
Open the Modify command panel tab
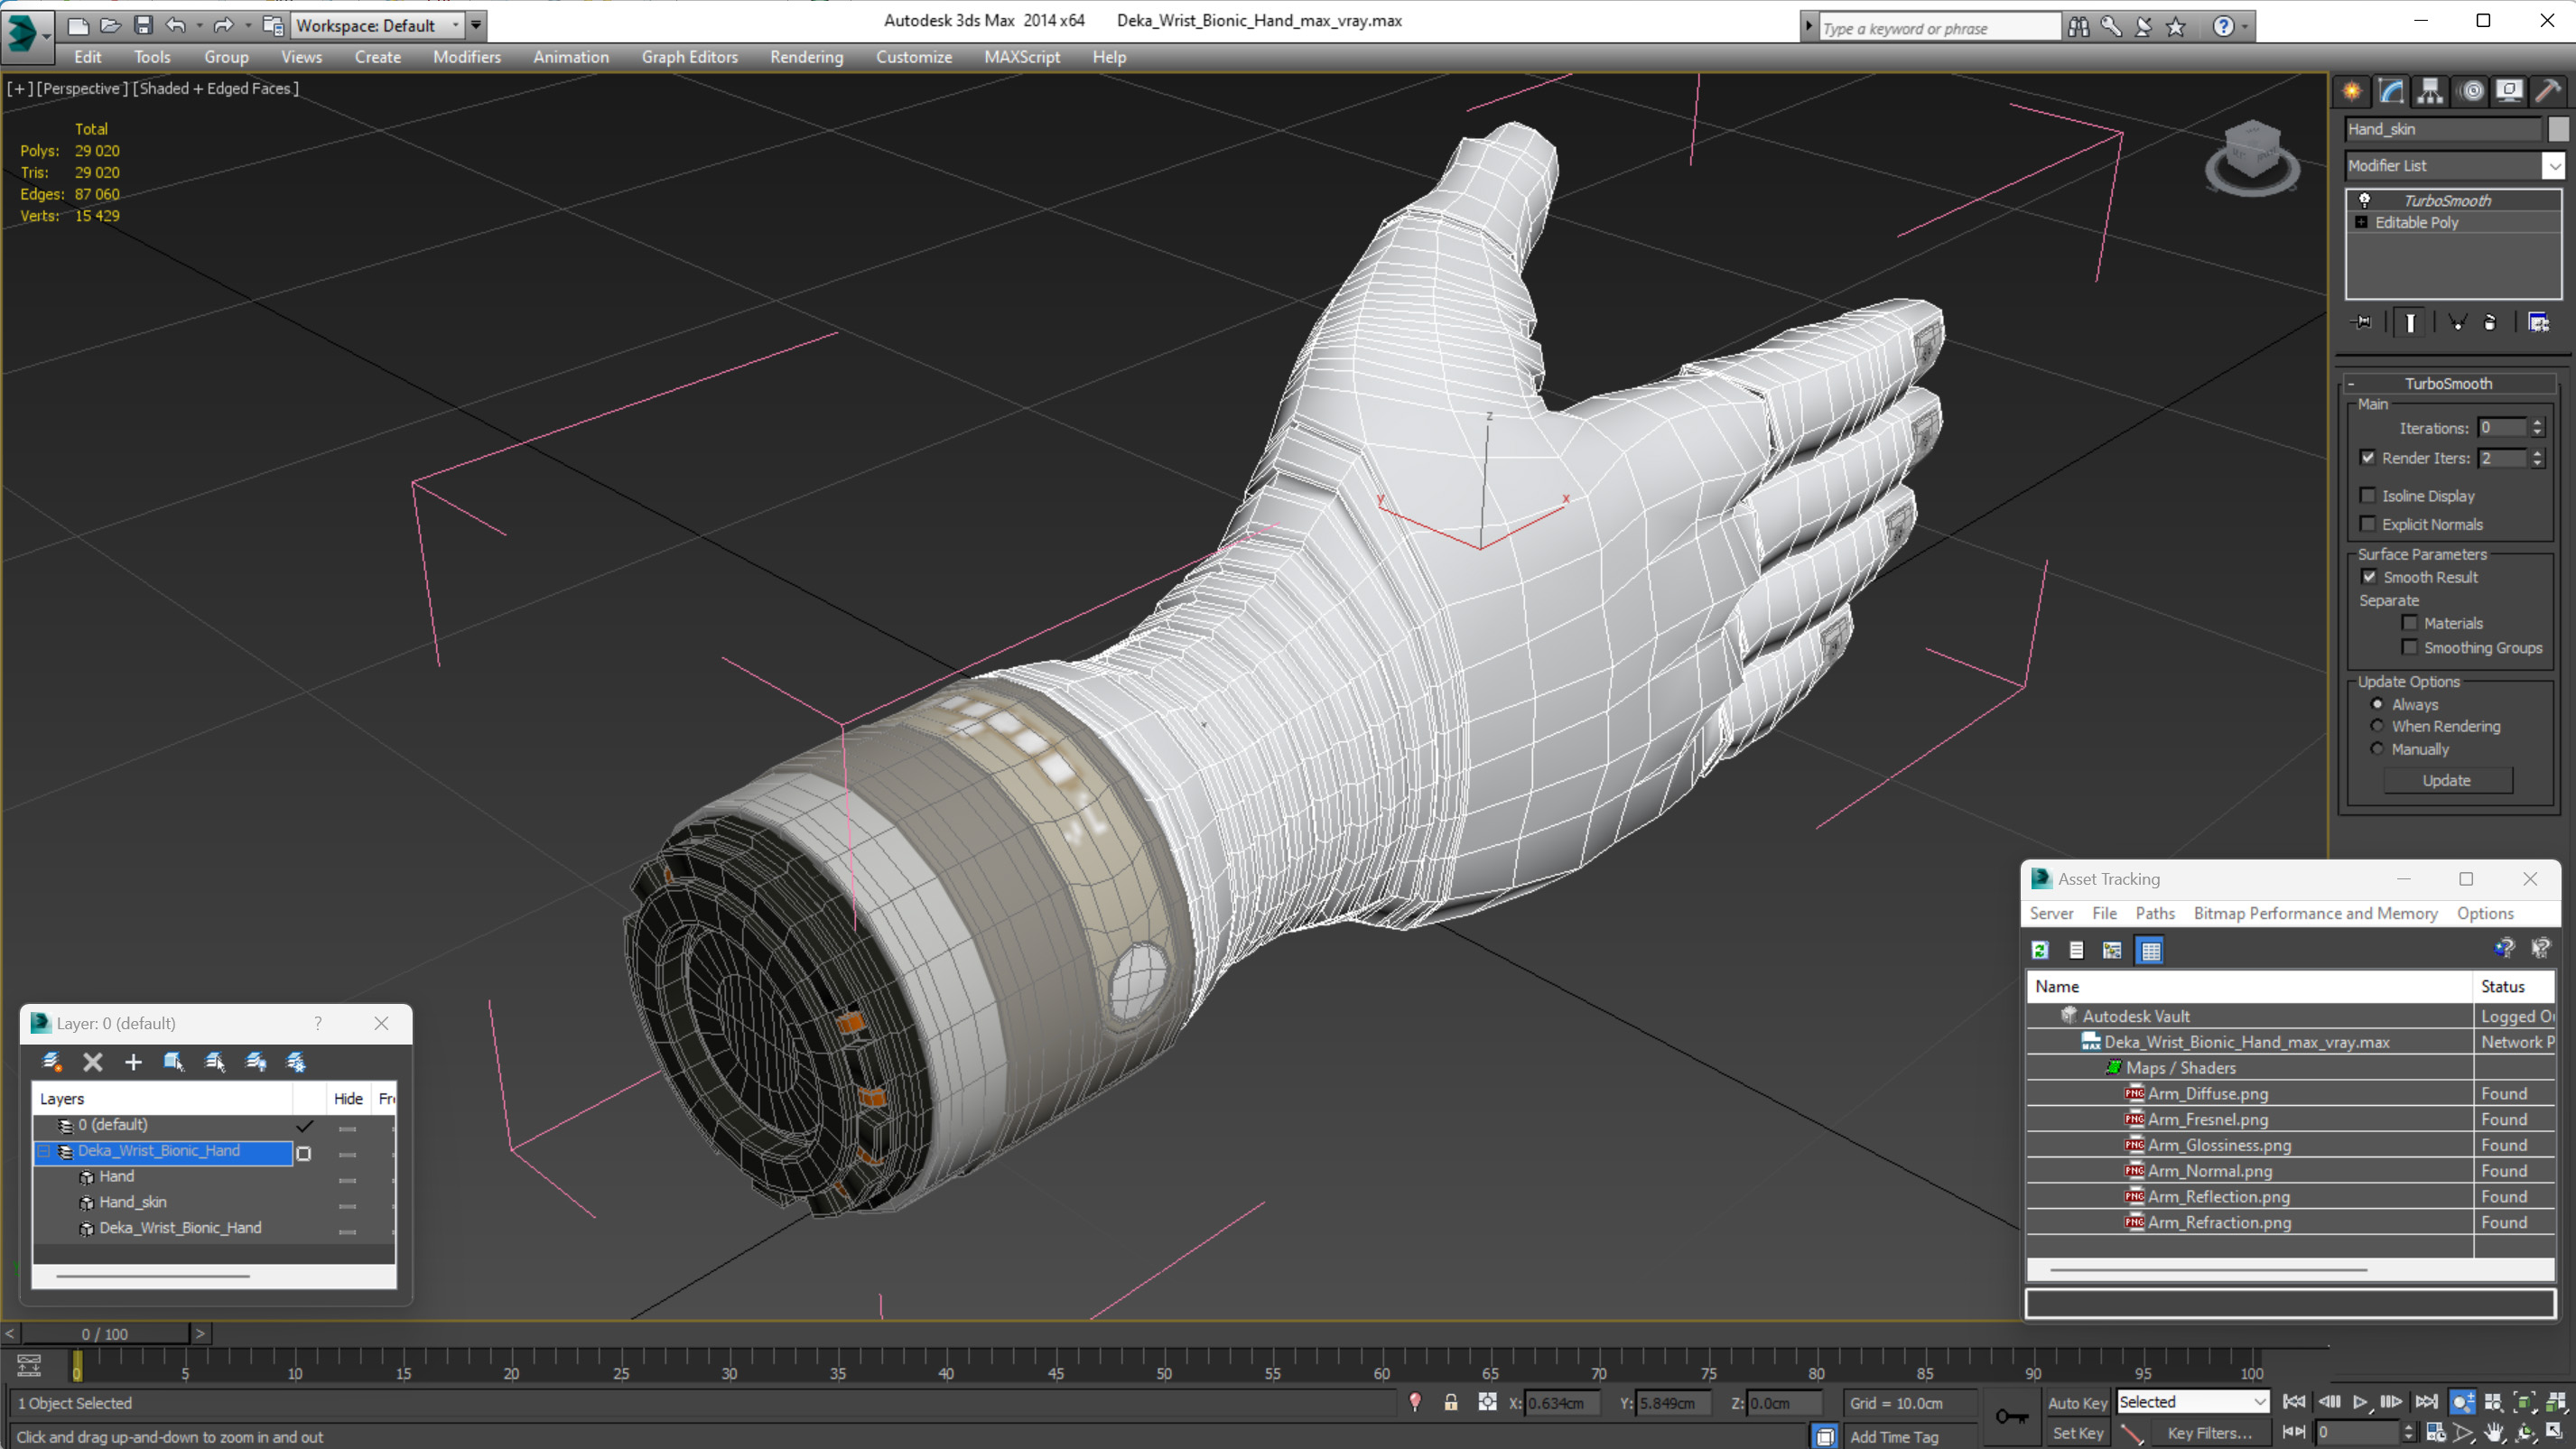[x=2391, y=91]
